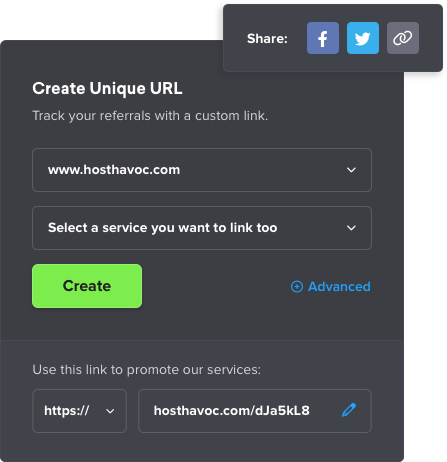
Task: Expand the 'Select a service you want to link too' dropdown
Action: (202, 228)
